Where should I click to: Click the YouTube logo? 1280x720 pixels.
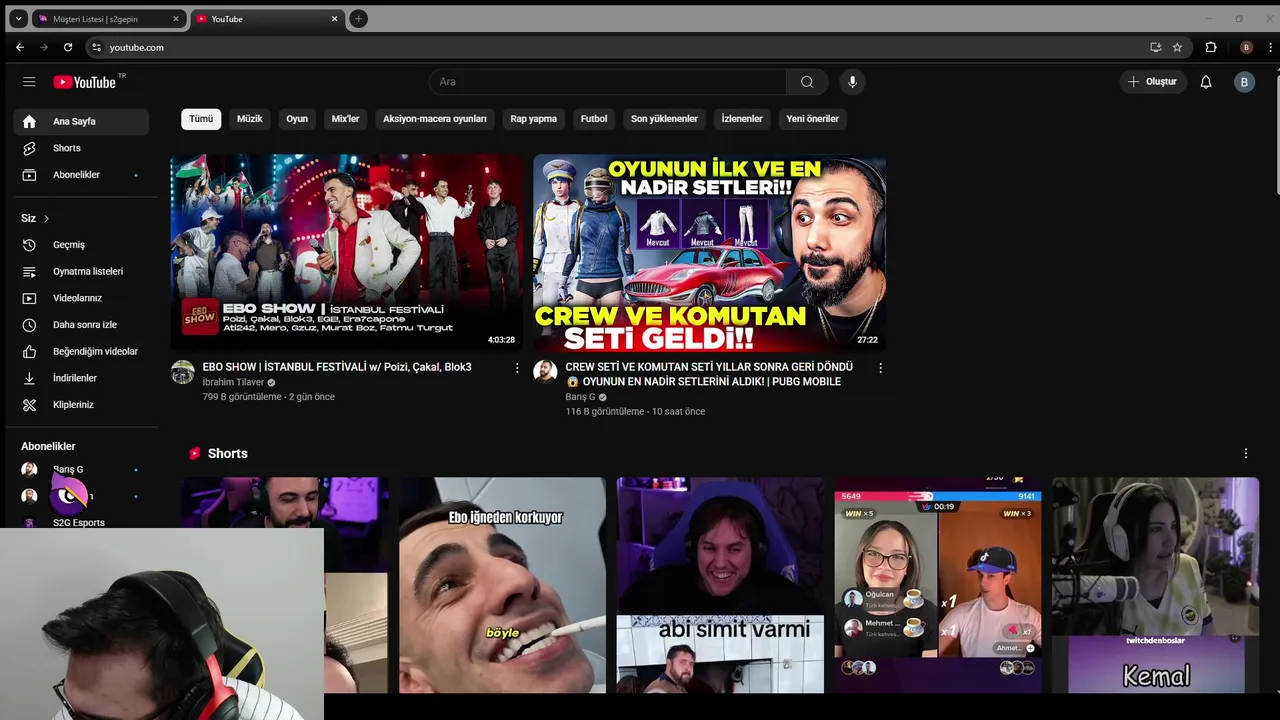85,82
